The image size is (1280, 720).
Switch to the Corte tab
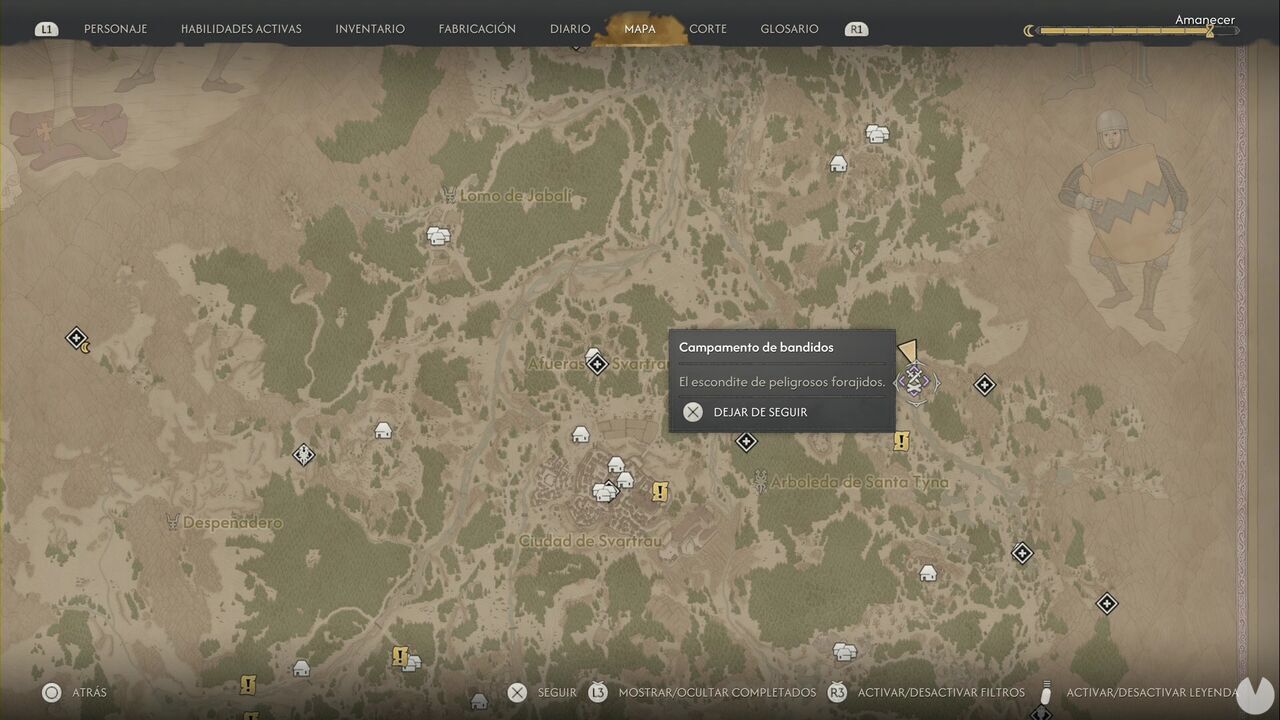pyautogui.click(x=708, y=29)
